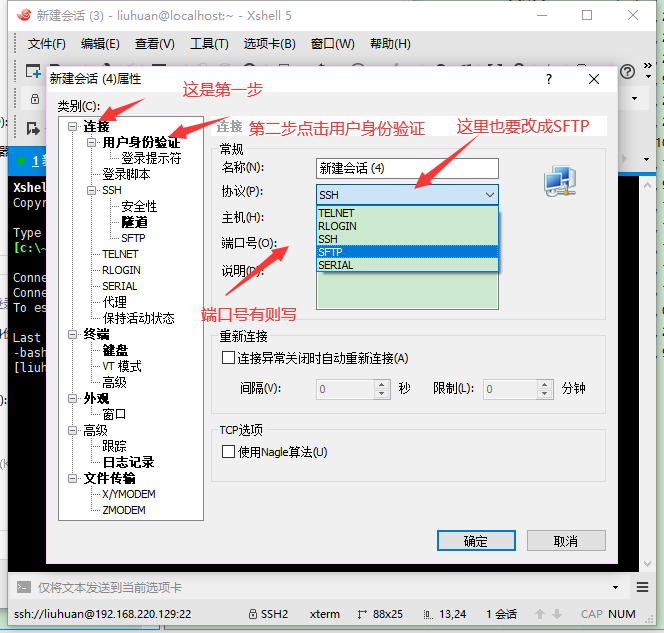
Task: Select ZMODEM tree item
Action: (124, 510)
